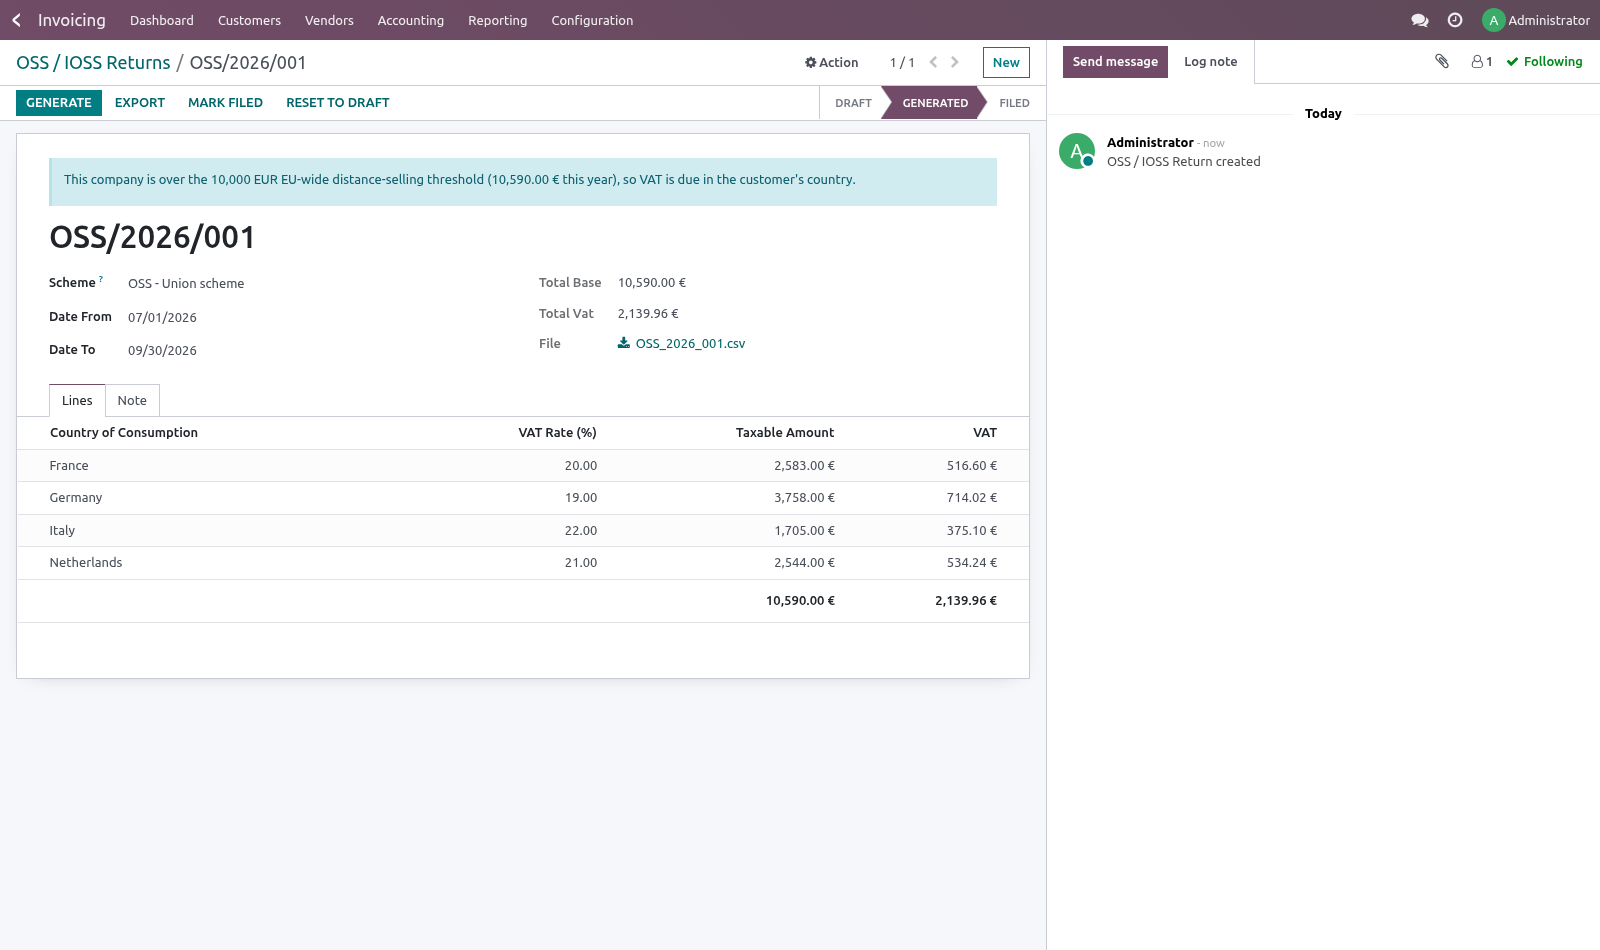Click the Germany line row
The height and width of the screenshot is (950, 1600).
(x=523, y=498)
